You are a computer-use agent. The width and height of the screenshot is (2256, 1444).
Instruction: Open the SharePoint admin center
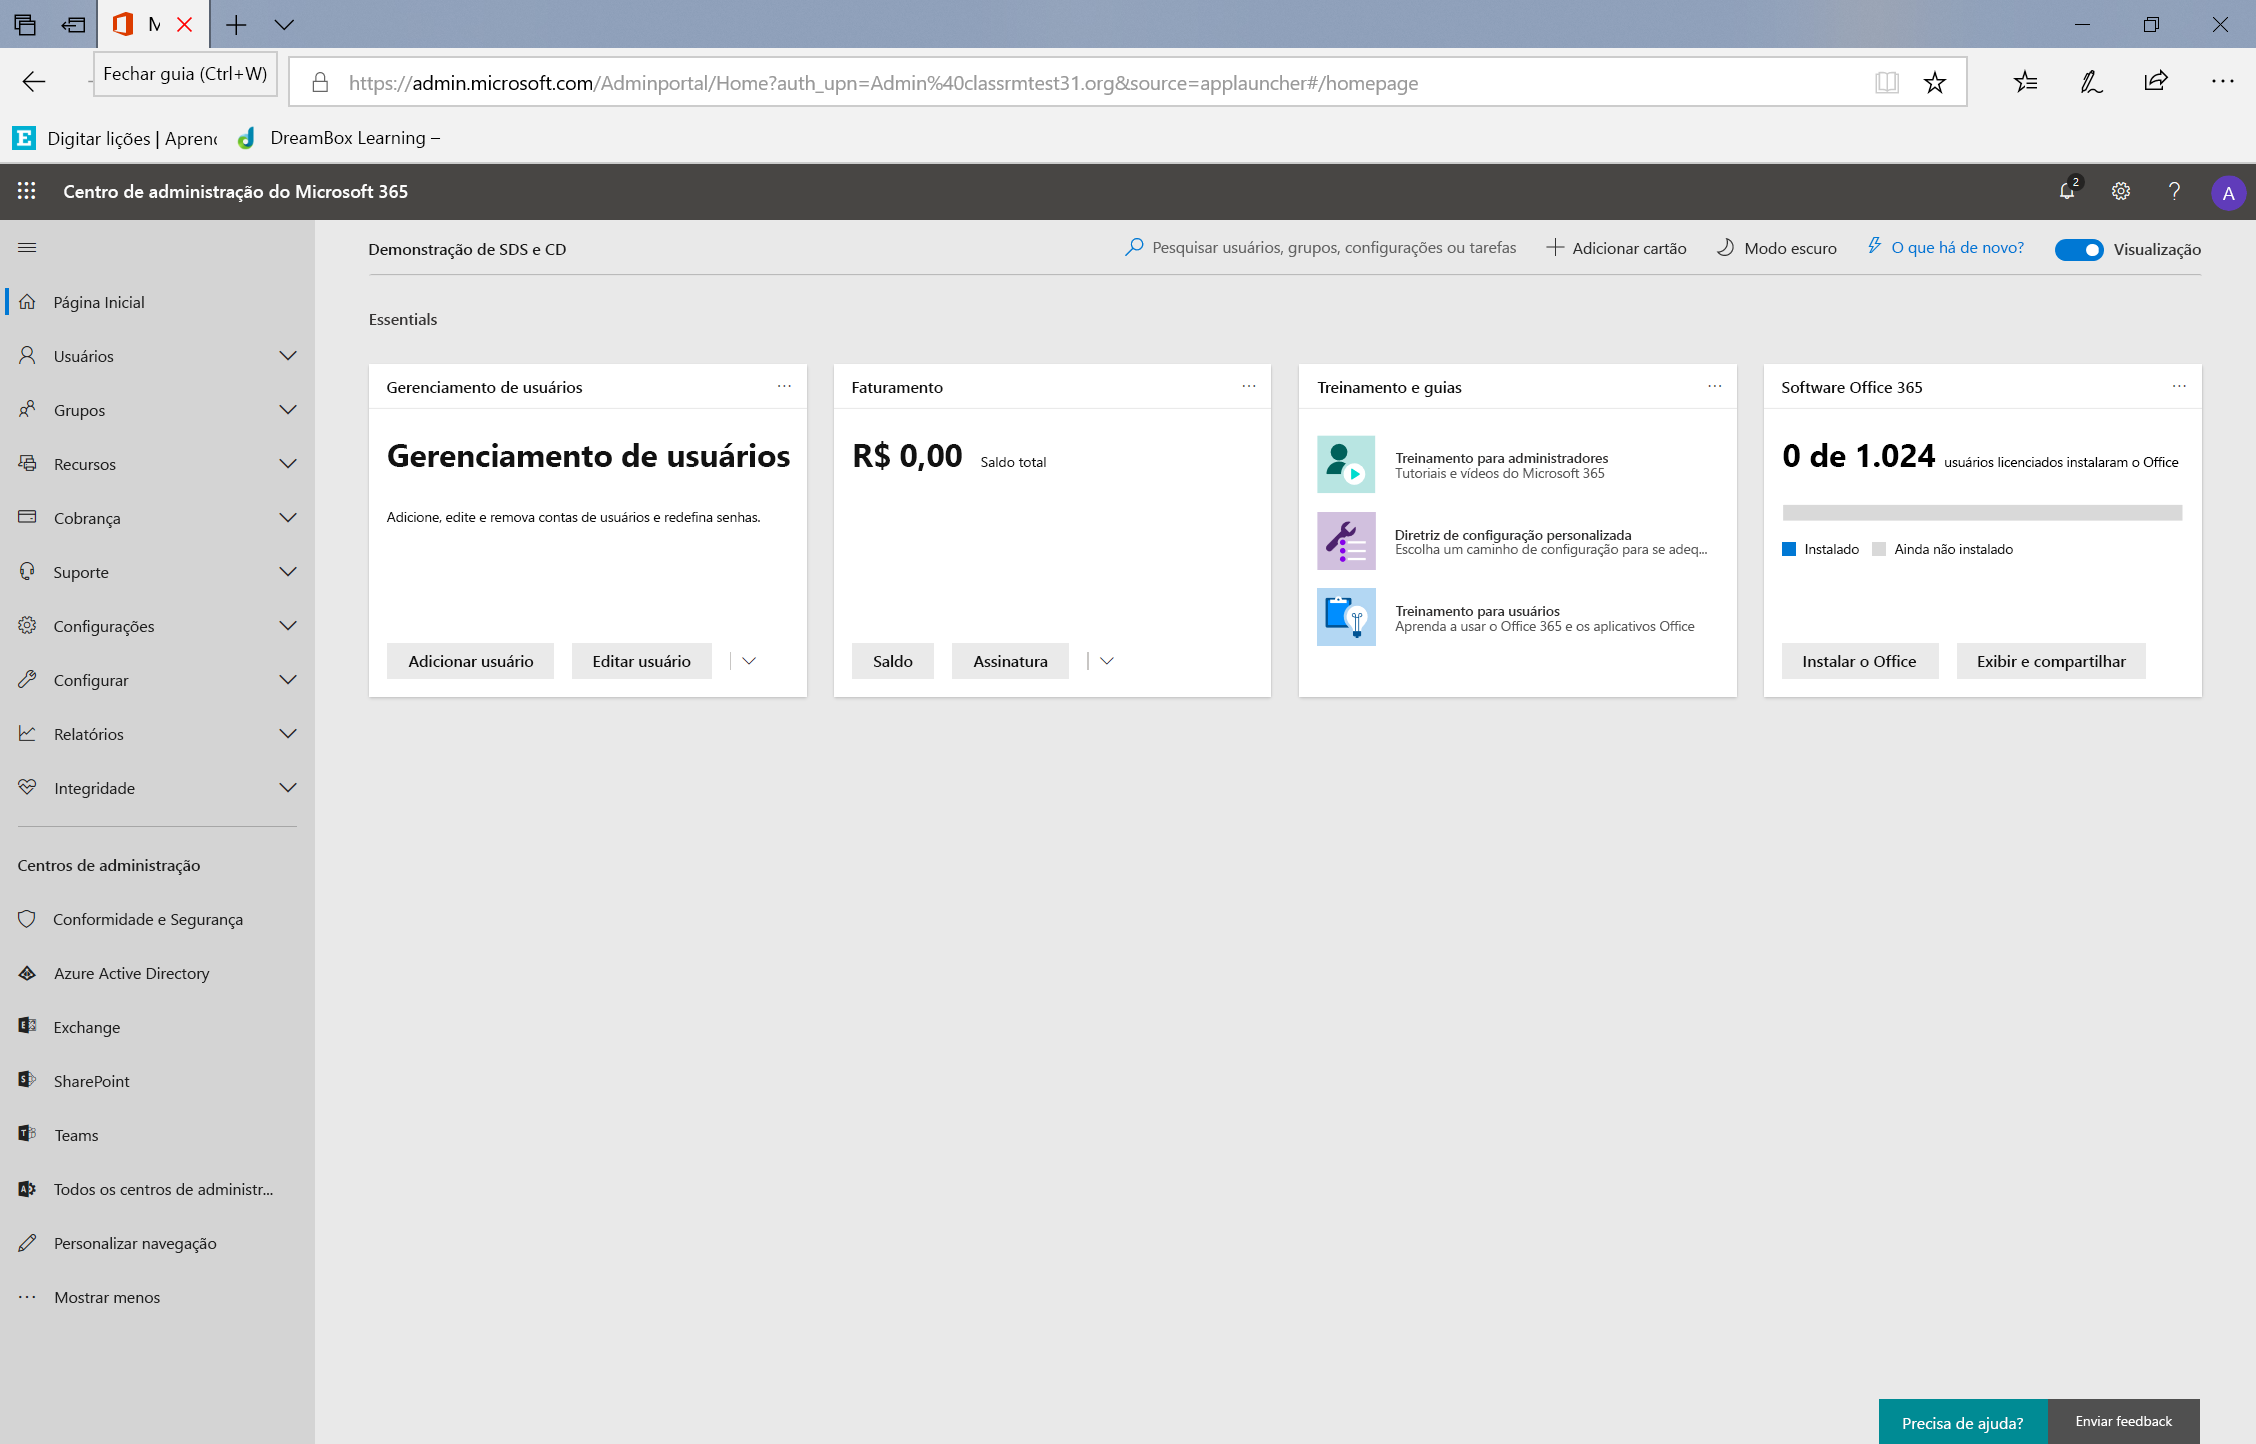pos(91,1081)
